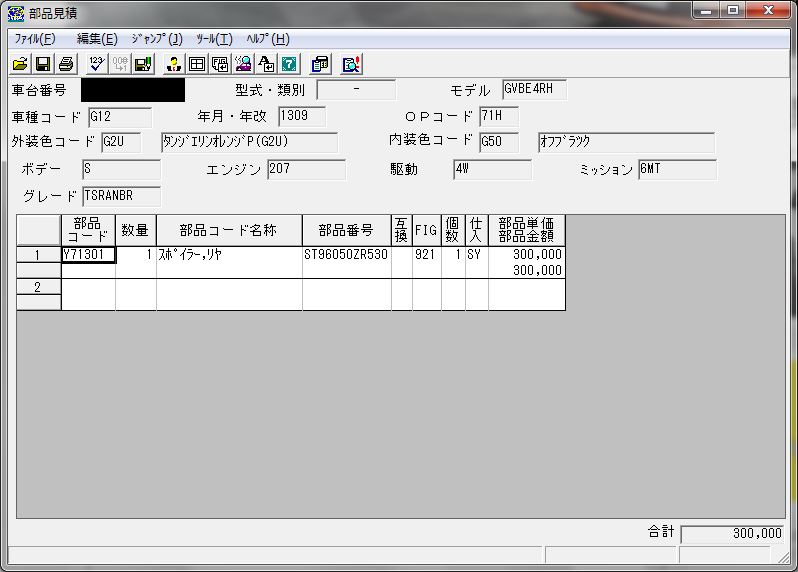Click the printer icon in toolbar
Image resolution: width=798 pixels, height=572 pixels.
(66, 64)
